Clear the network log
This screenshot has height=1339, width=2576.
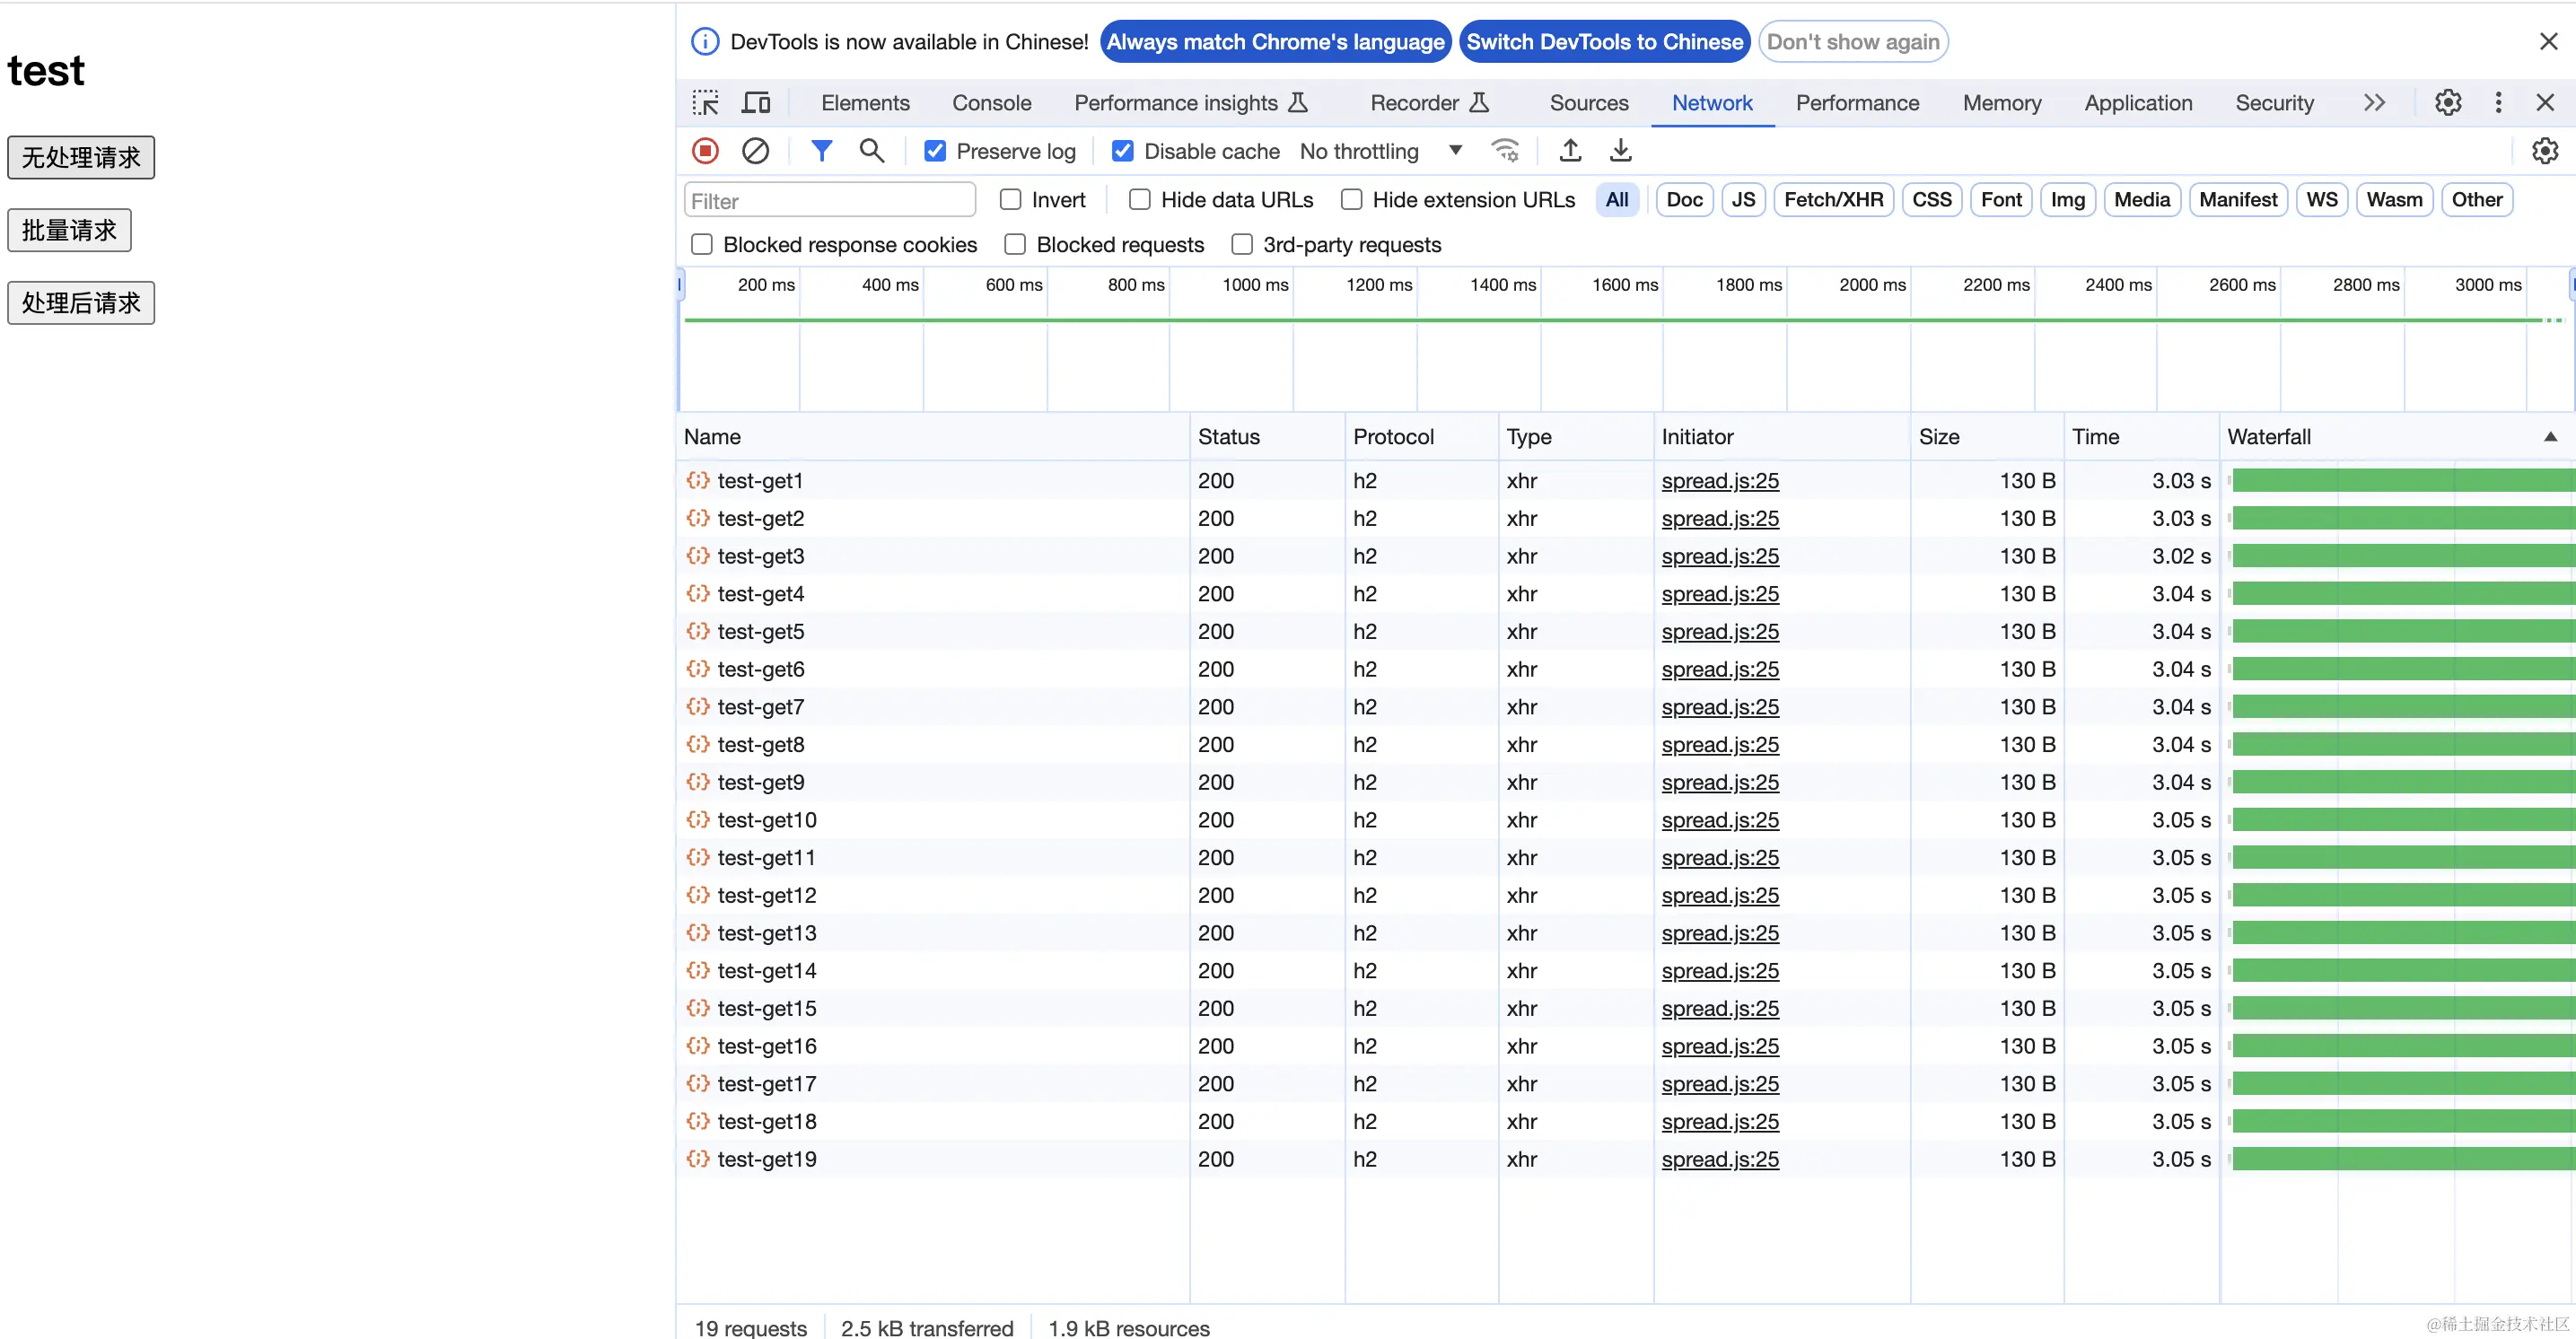pyautogui.click(x=755, y=151)
